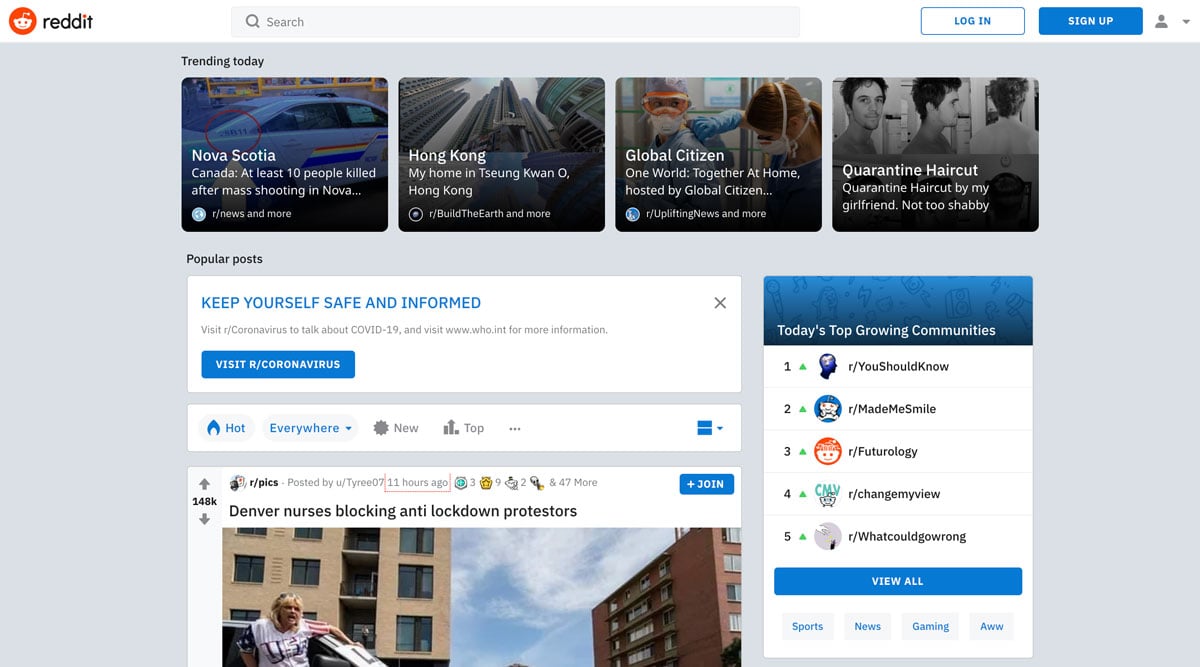
Task: Open r/changemyview community
Action: (x=894, y=494)
